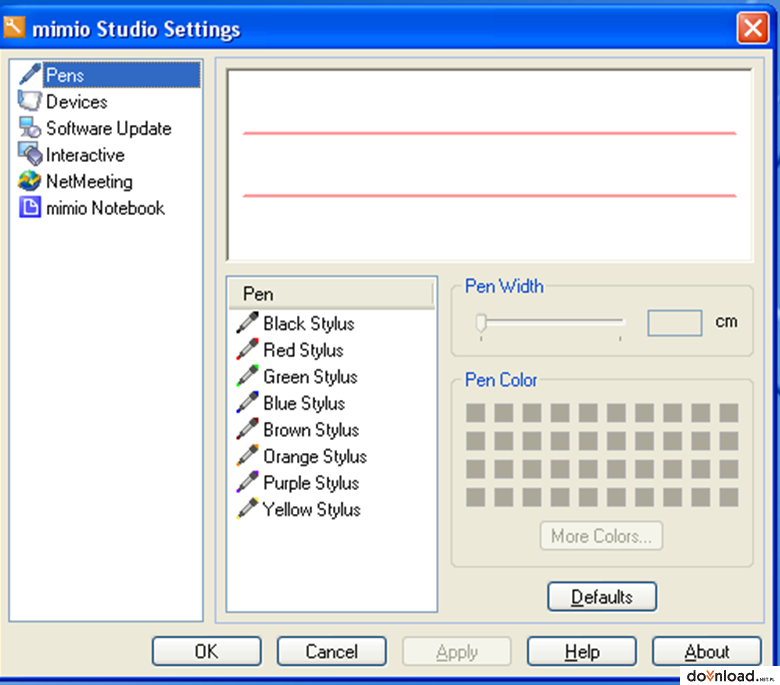Click the Pens category icon
780x685 pixels.
click(x=30, y=75)
